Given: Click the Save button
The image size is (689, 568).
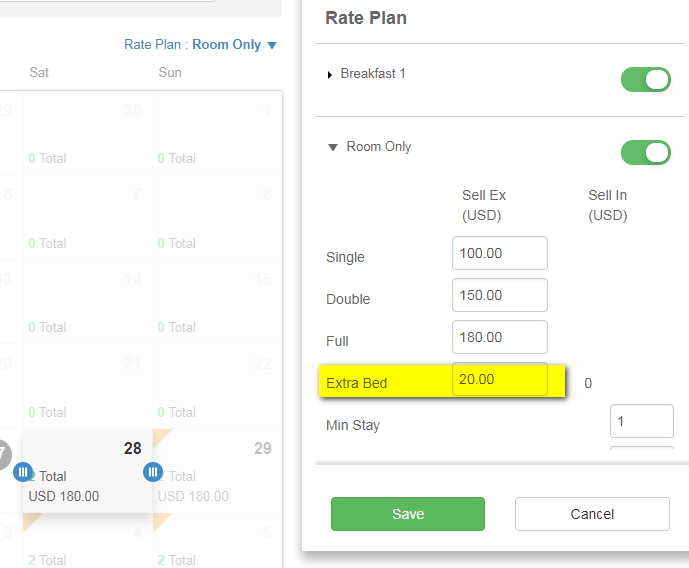Looking at the screenshot, I should (x=408, y=514).
